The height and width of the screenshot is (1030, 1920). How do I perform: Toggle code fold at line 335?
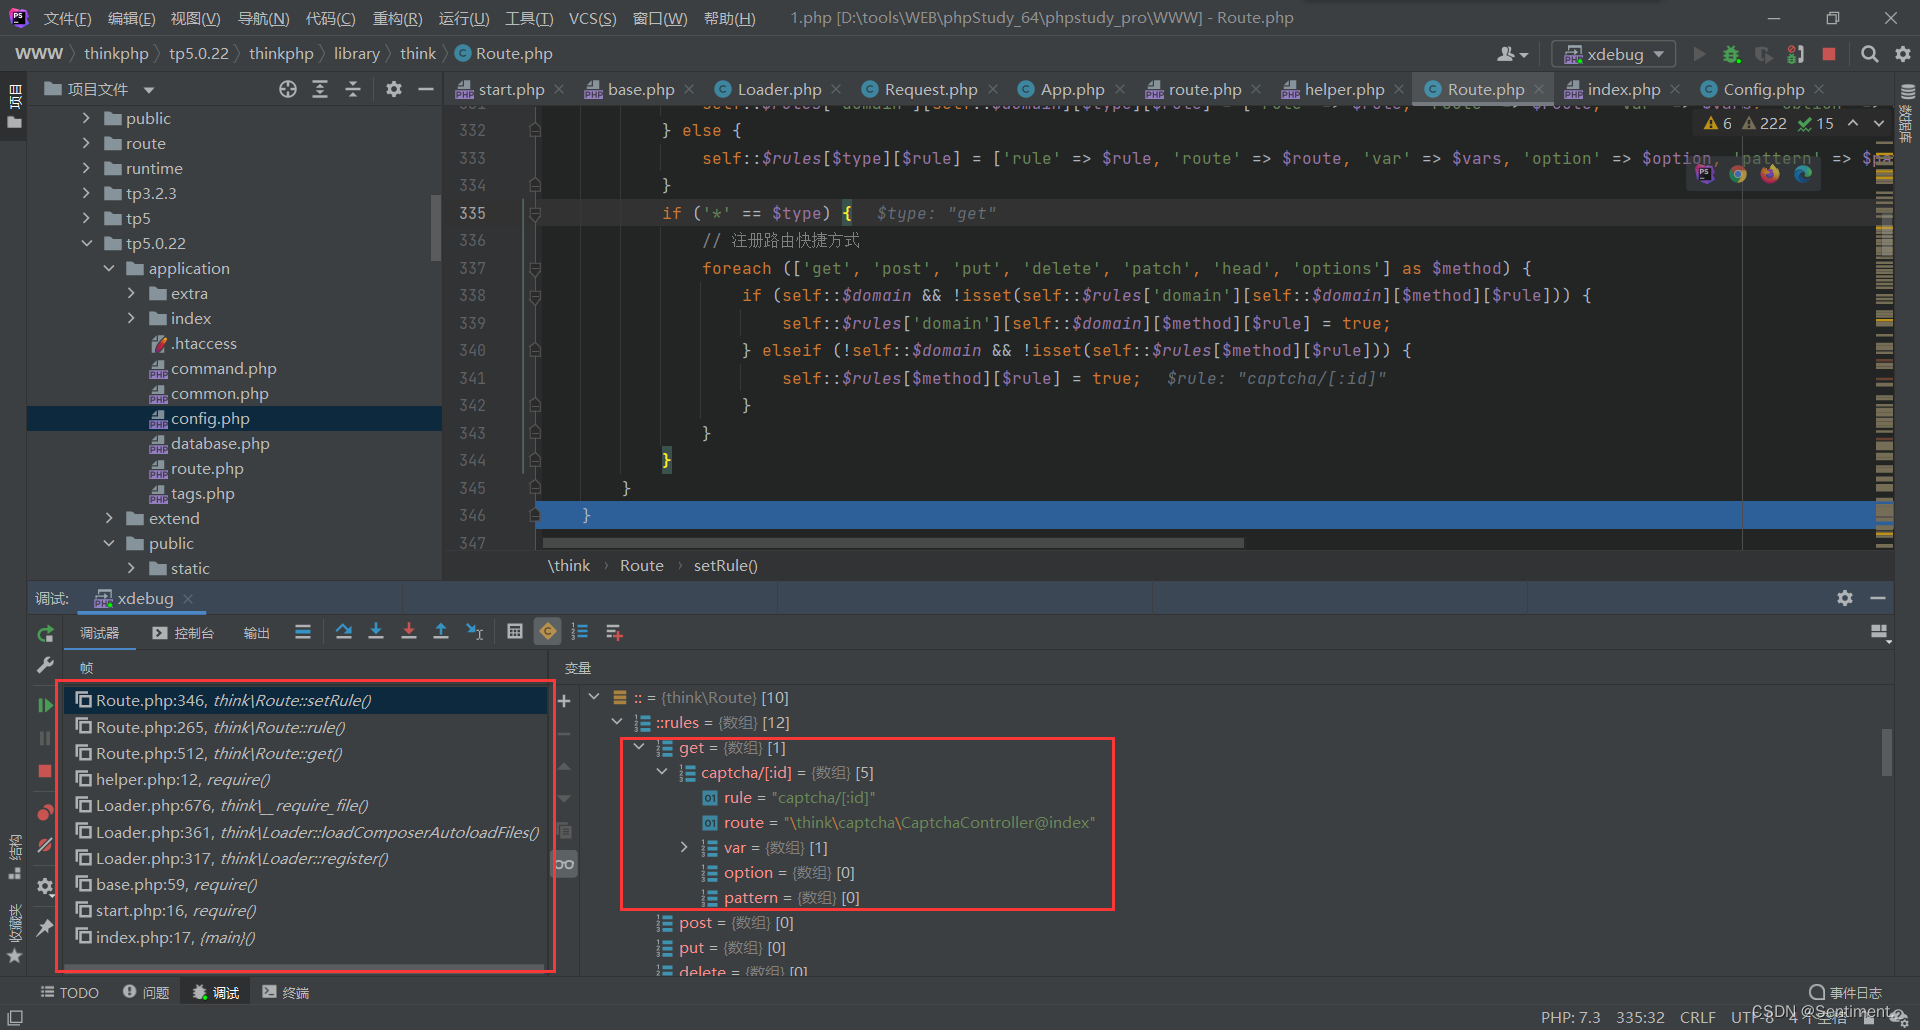tap(535, 213)
